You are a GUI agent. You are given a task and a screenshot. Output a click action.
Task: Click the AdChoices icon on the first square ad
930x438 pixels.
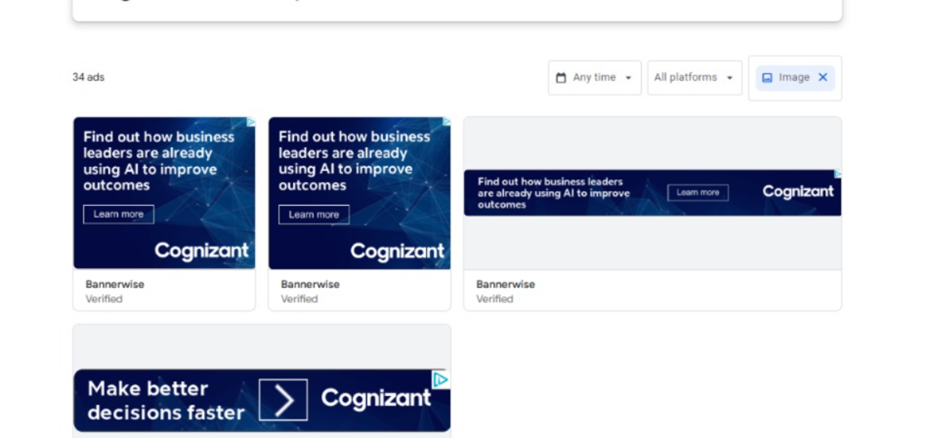point(251,122)
